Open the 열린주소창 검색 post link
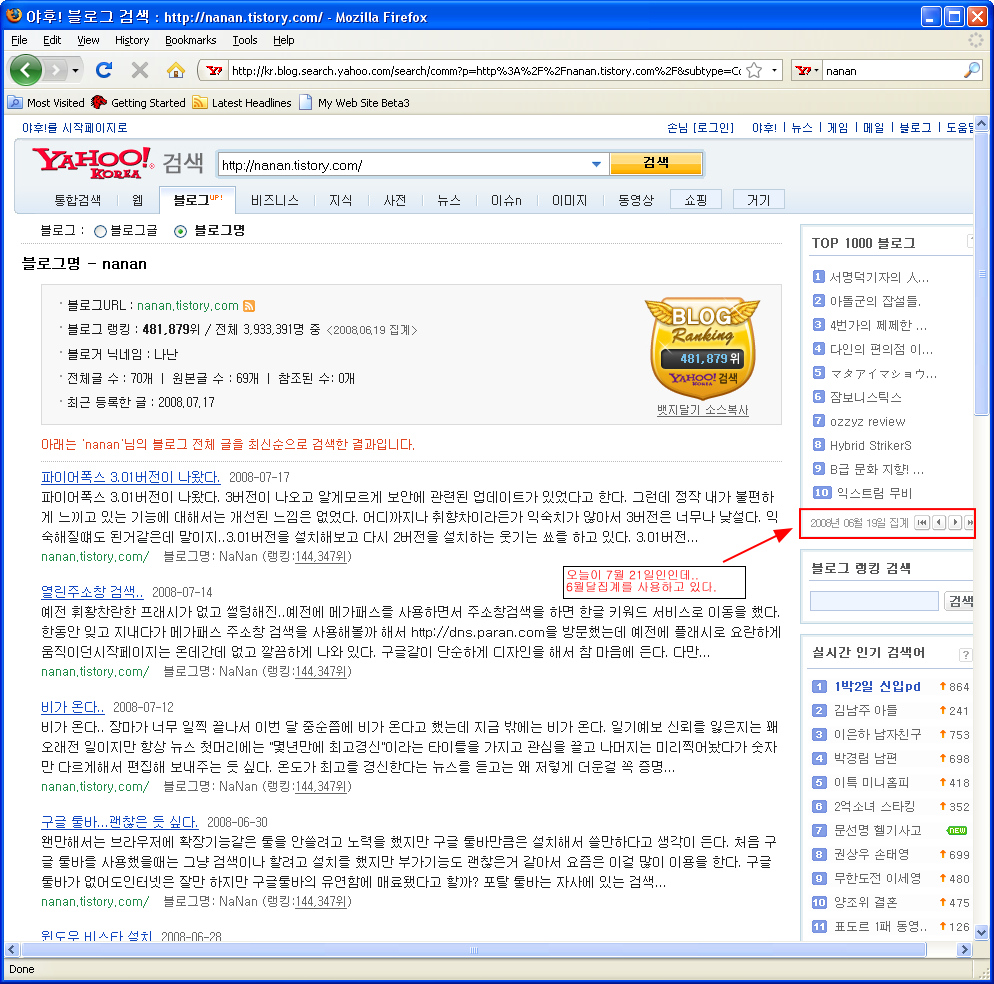The width and height of the screenshot is (994, 984). [x=92, y=592]
